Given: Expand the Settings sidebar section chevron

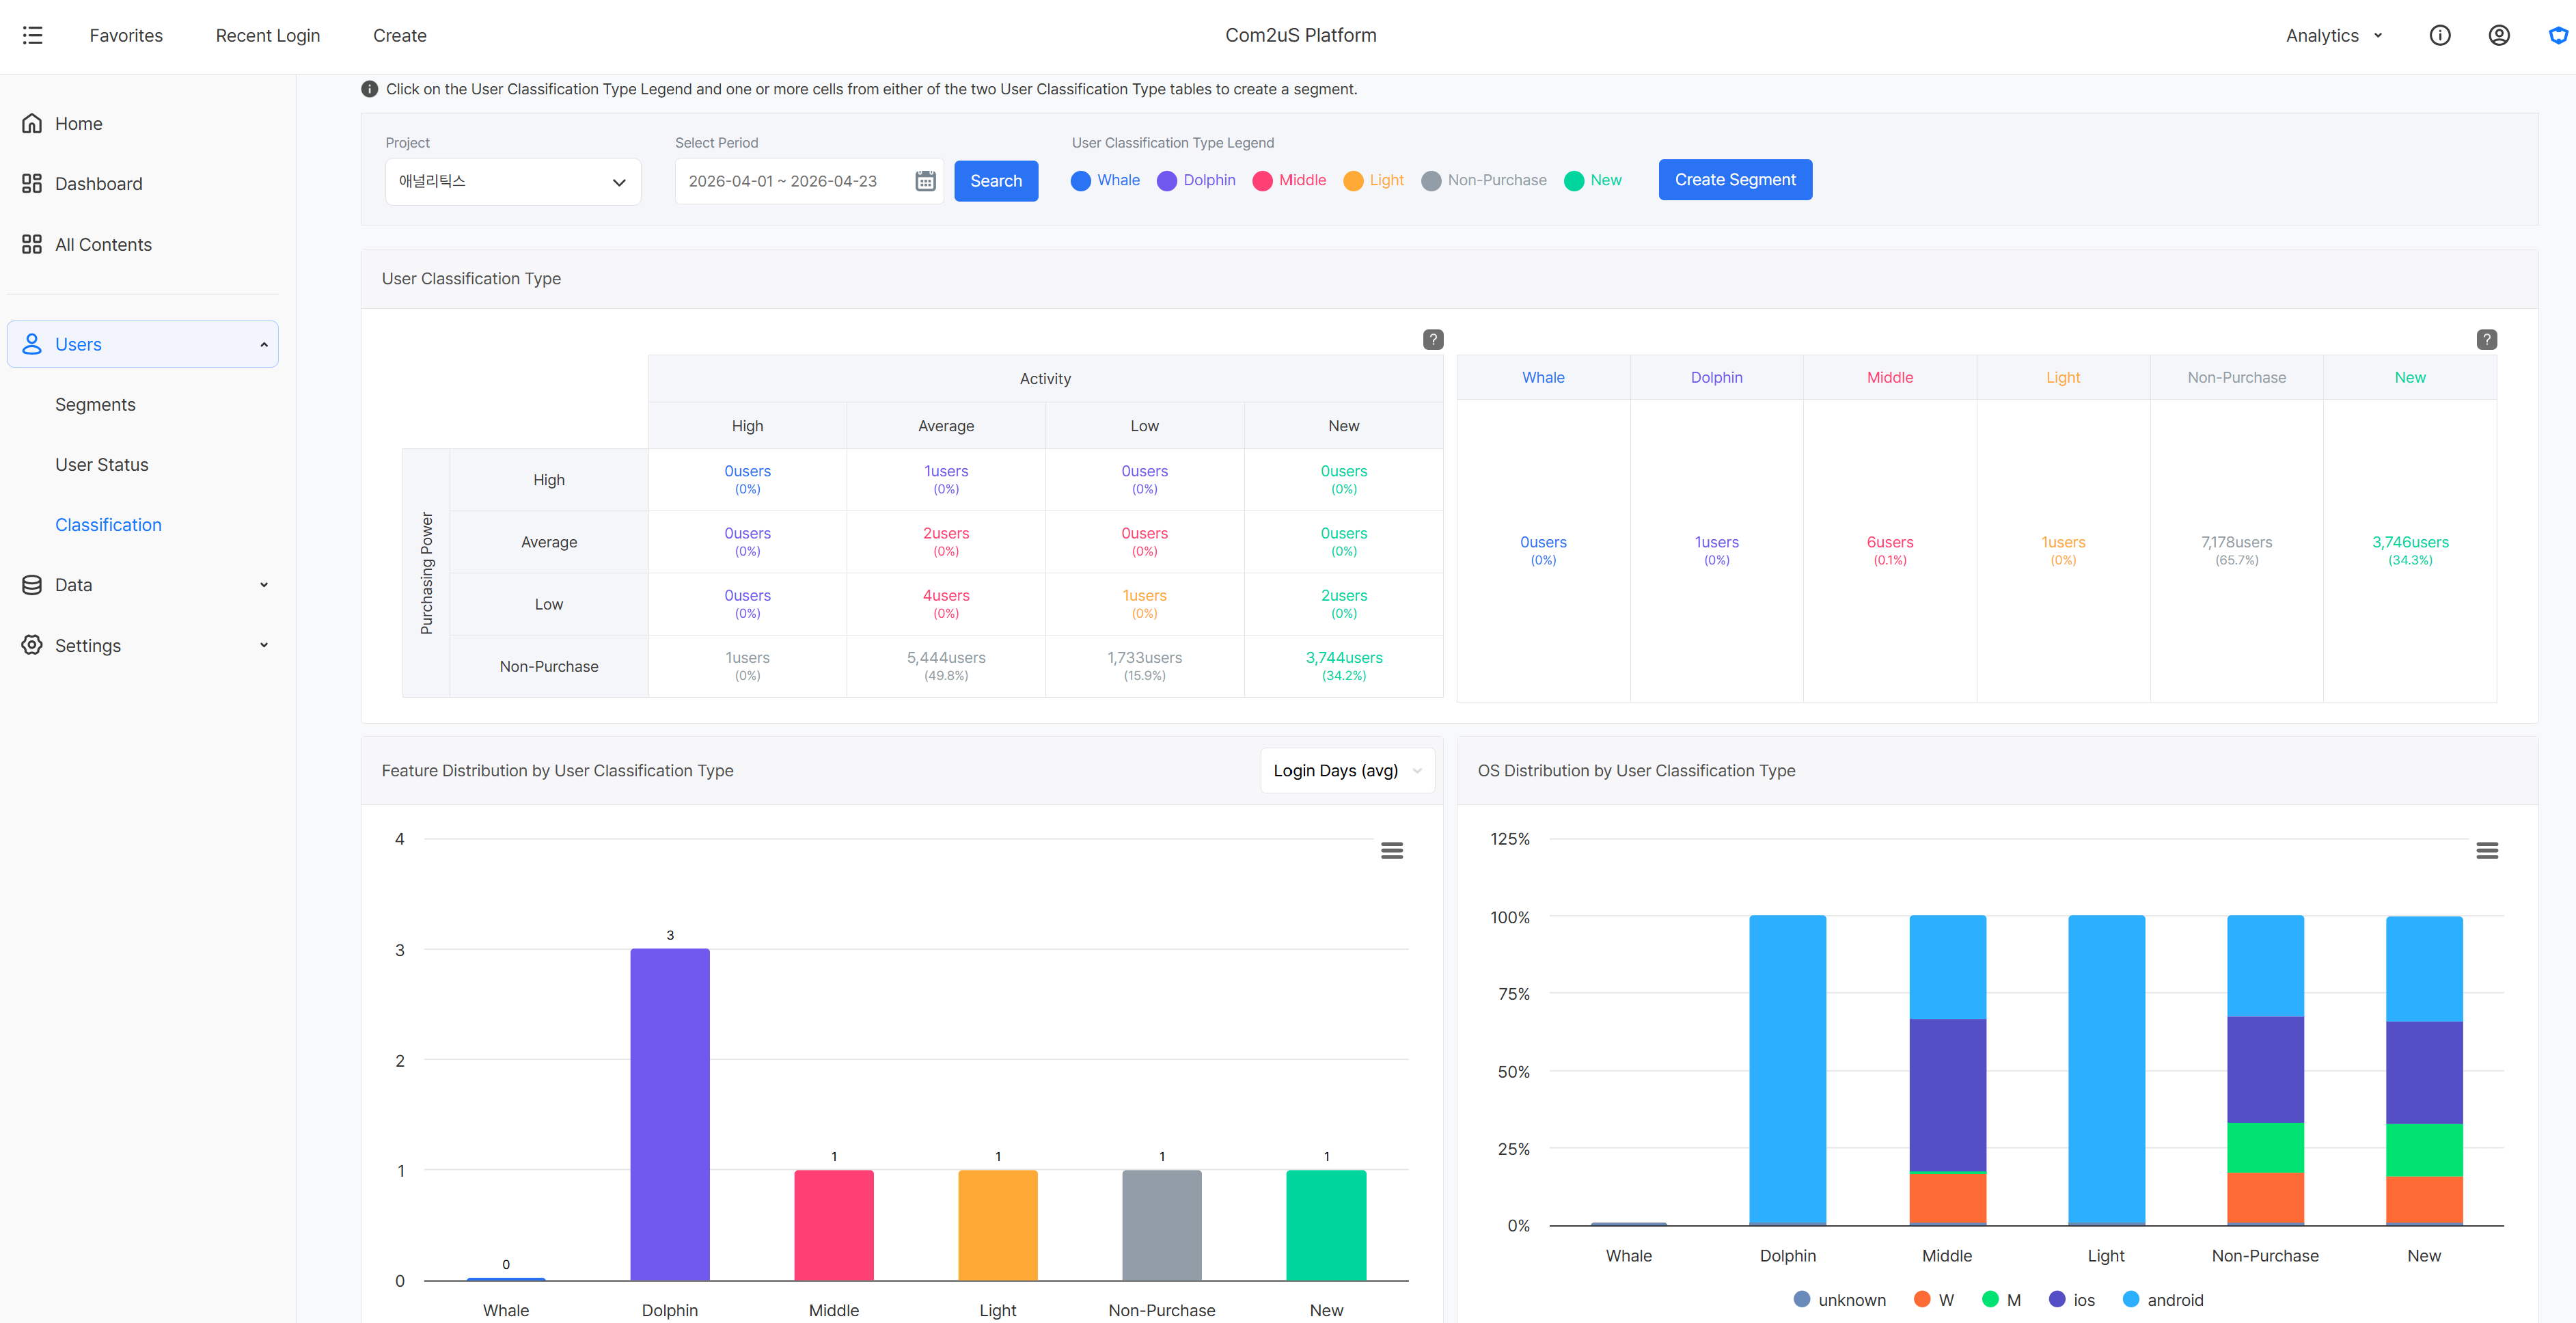Looking at the screenshot, I should coord(264,645).
